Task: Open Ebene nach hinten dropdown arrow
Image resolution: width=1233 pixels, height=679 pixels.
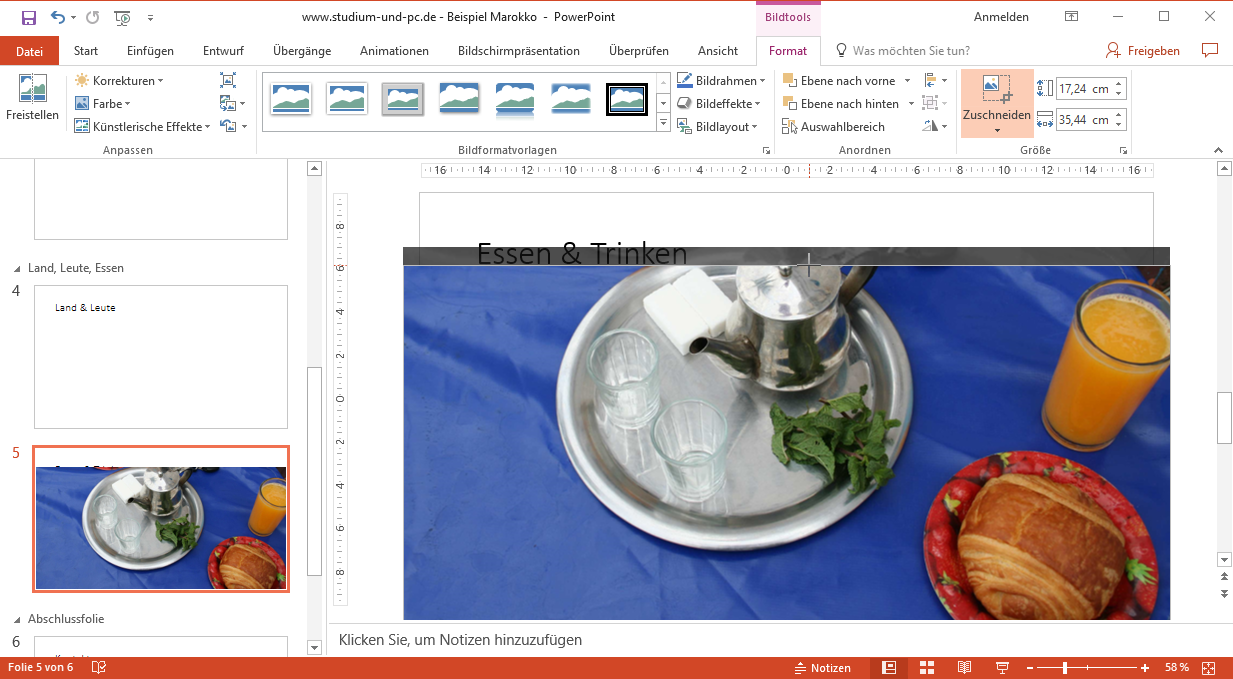Action: [910, 103]
